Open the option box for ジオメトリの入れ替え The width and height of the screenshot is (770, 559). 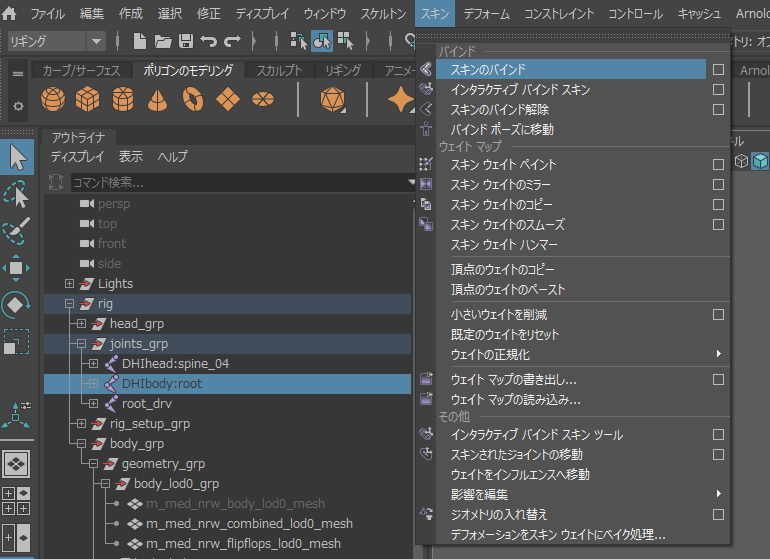pyautogui.click(x=718, y=515)
